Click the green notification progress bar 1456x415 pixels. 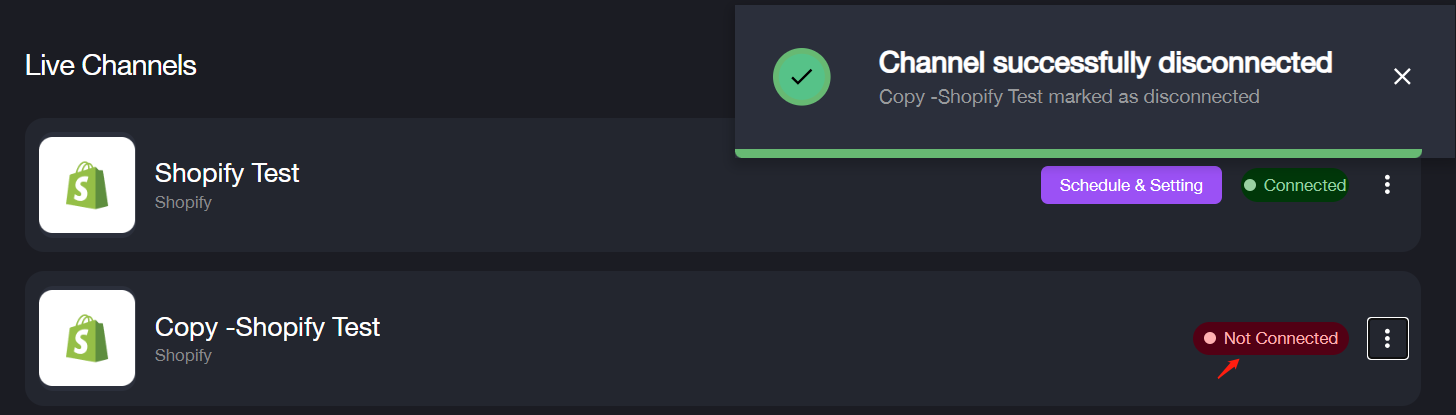[1078, 153]
